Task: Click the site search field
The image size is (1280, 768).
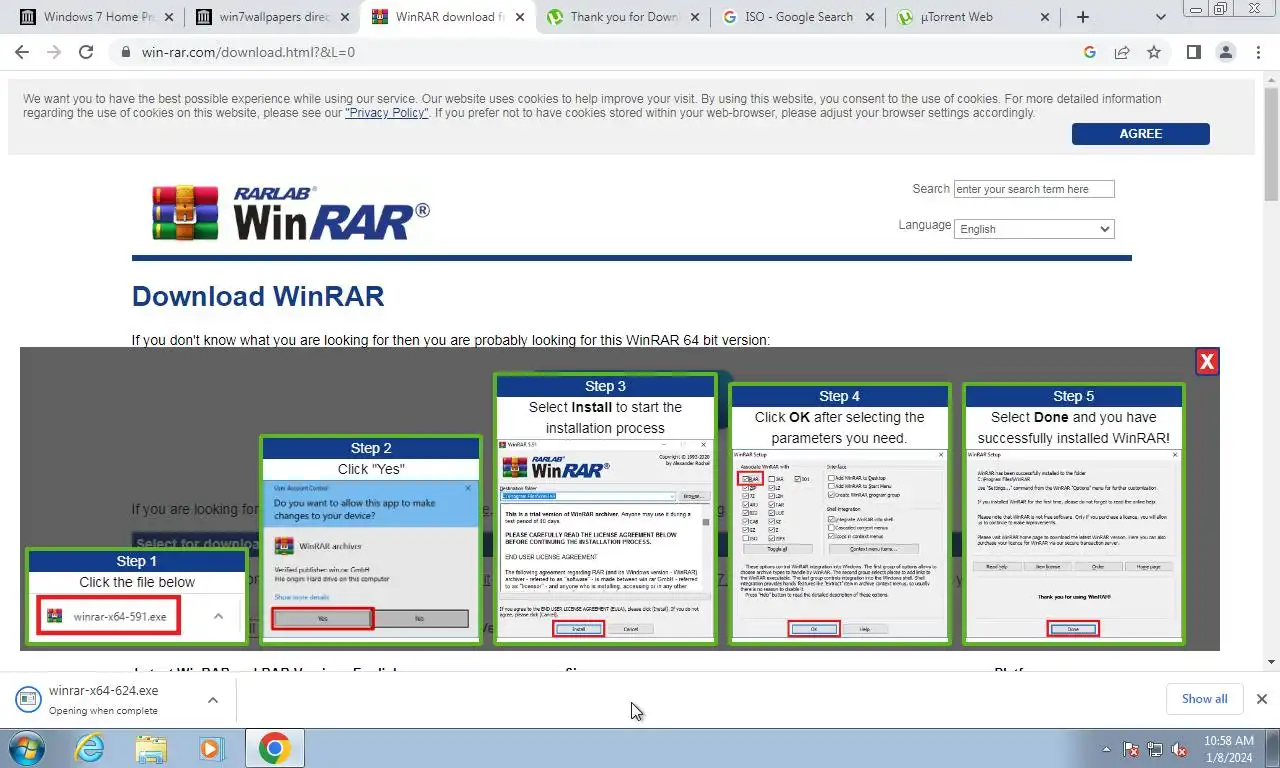Action: tap(1034, 189)
